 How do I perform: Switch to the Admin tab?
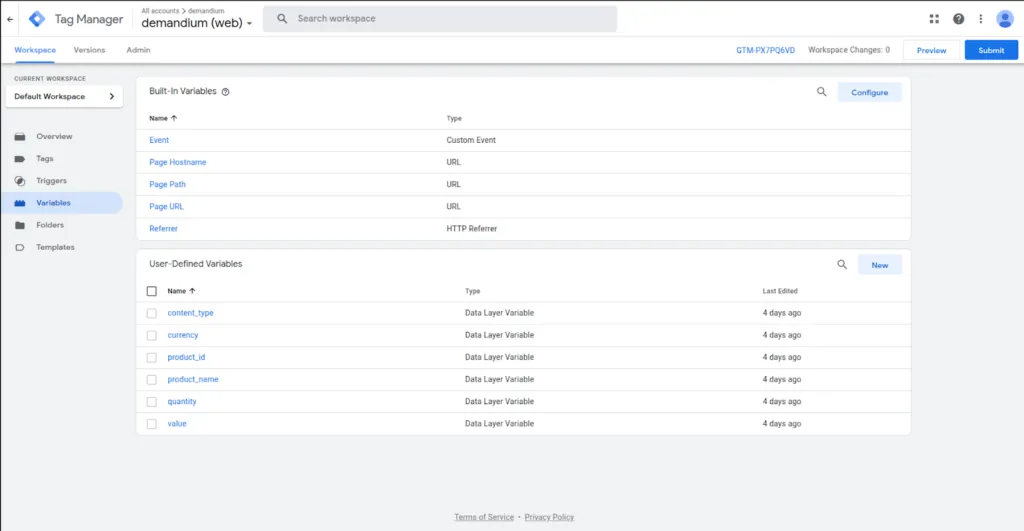pos(138,50)
